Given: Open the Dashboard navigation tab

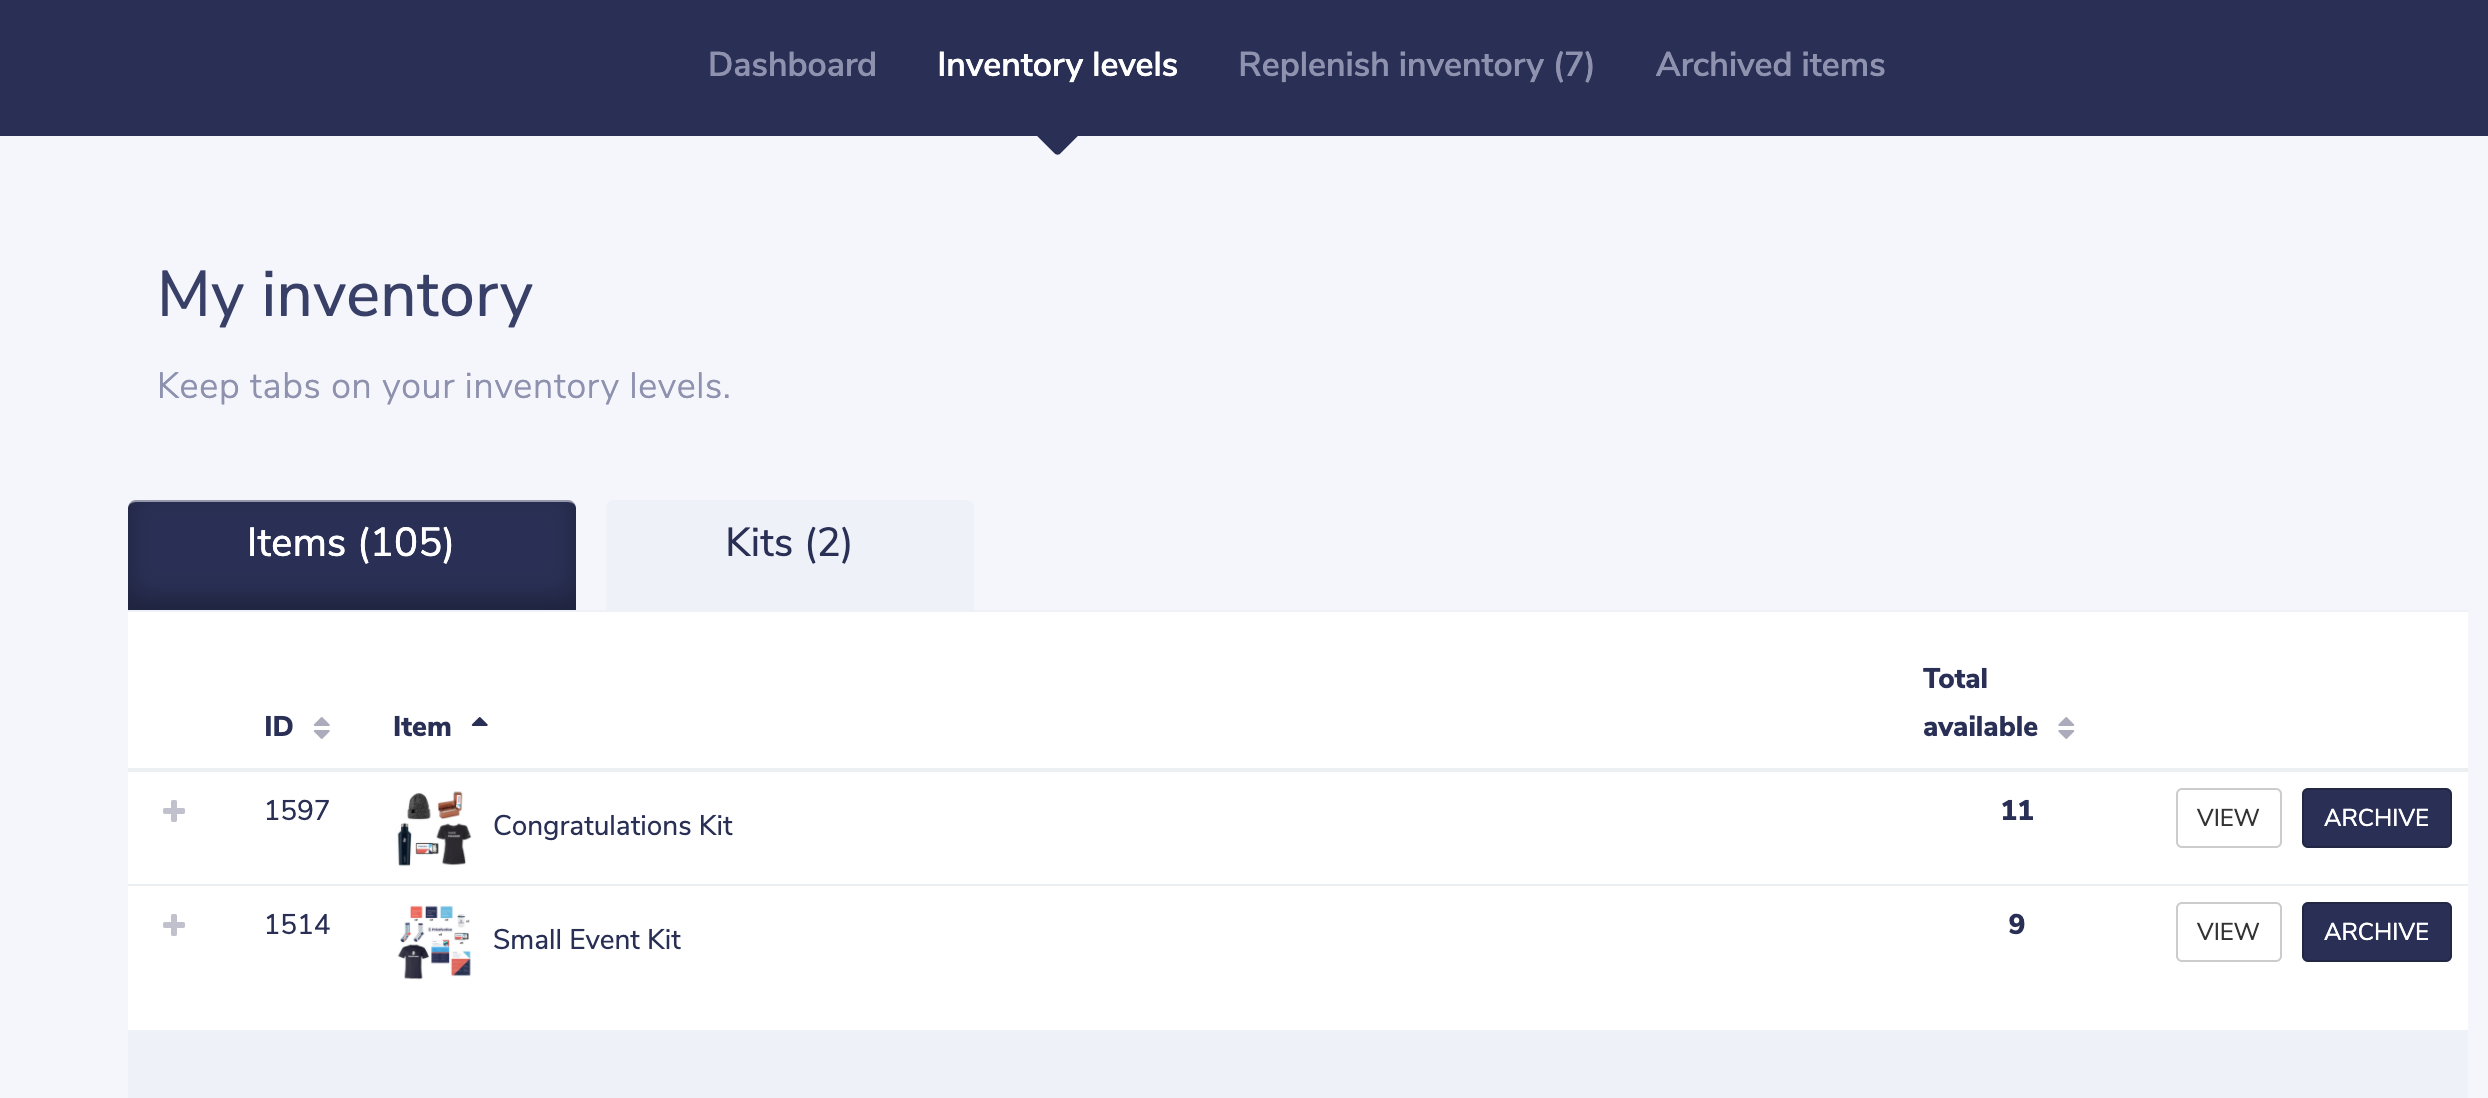Looking at the screenshot, I should click(792, 65).
